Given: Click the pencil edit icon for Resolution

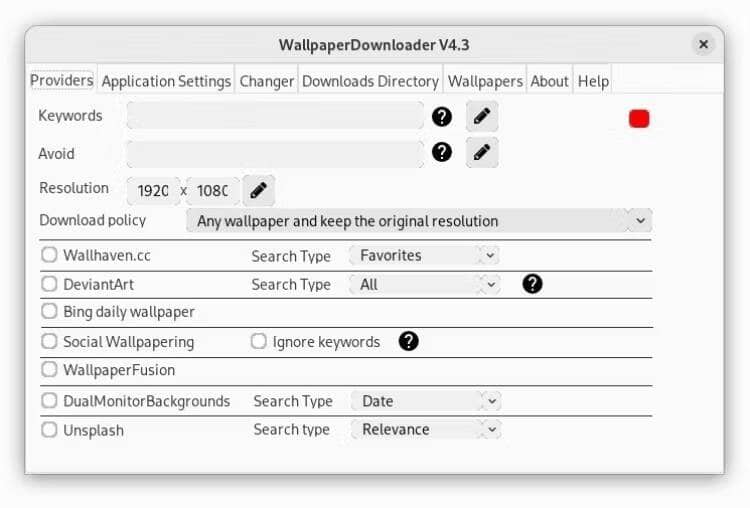Looking at the screenshot, I should click(258, 190).
